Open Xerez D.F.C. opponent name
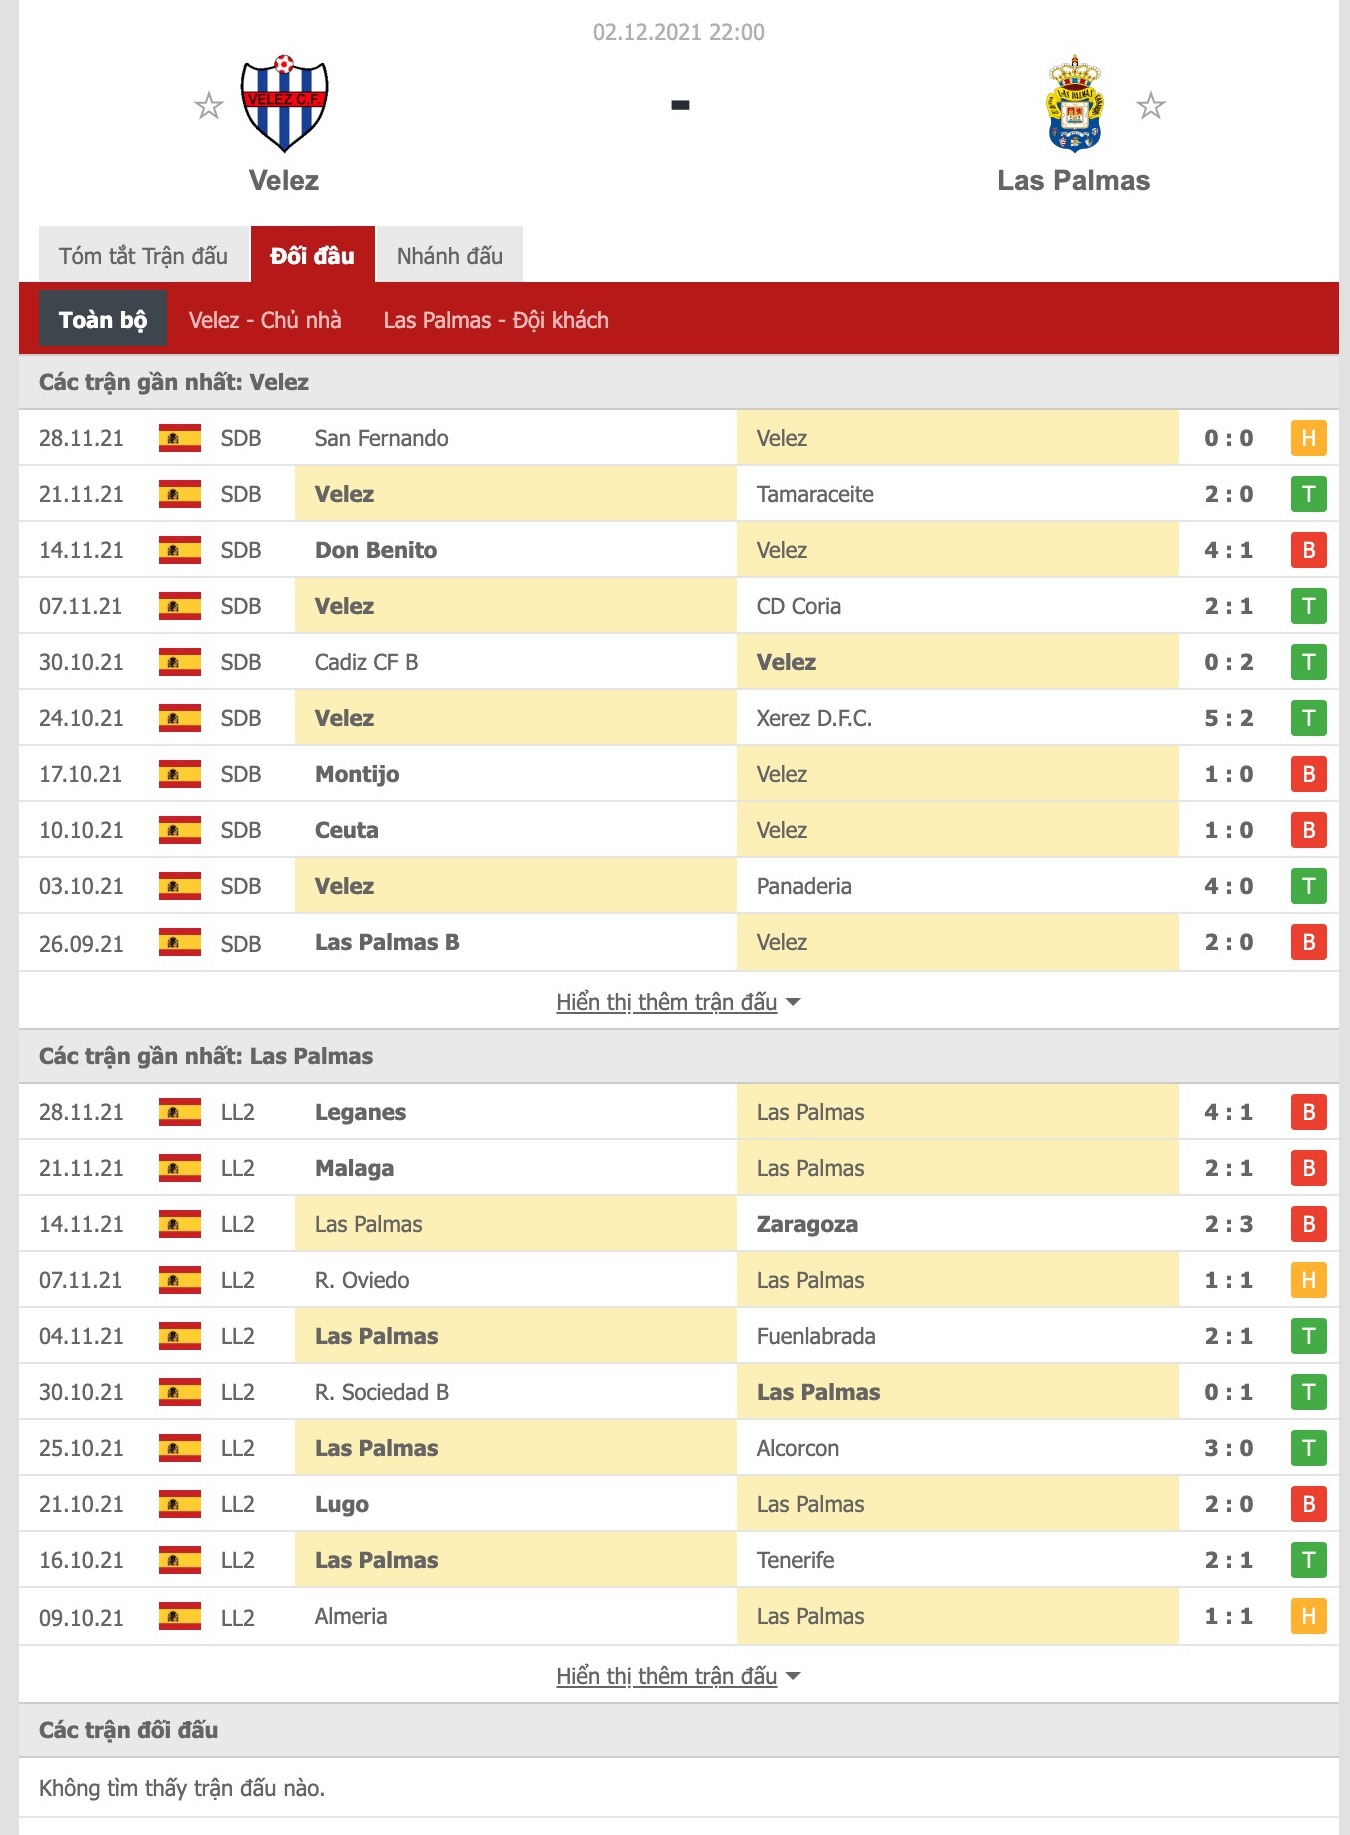The image size is (1350, 1835). [x=814, y=718]
